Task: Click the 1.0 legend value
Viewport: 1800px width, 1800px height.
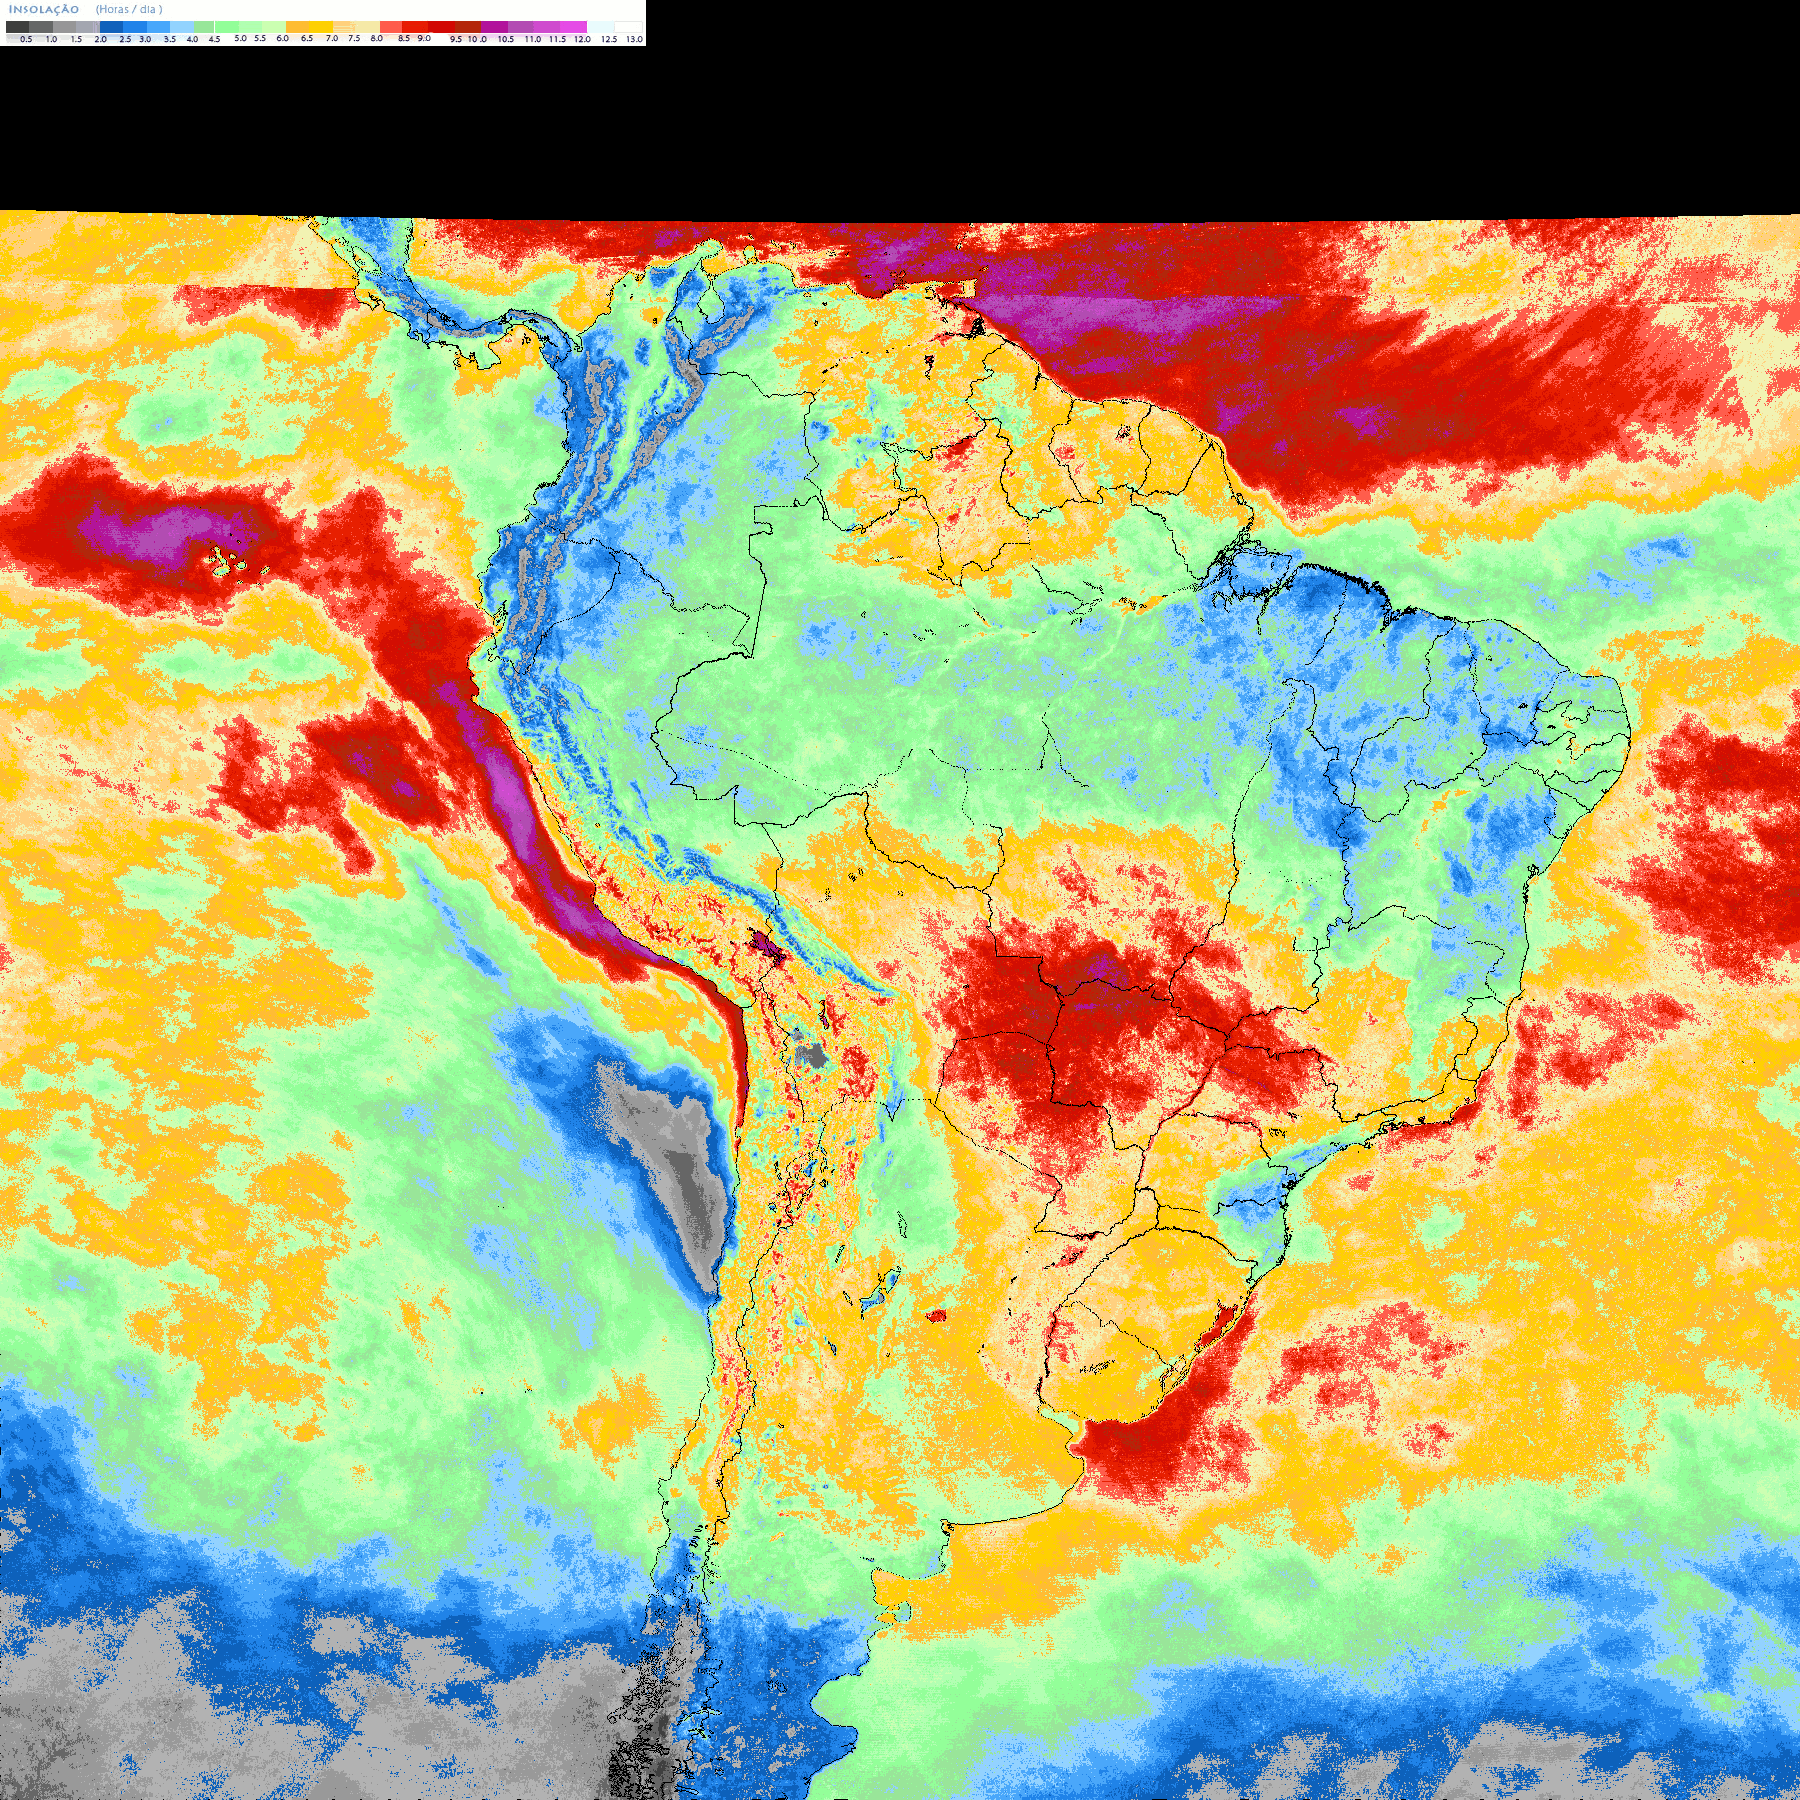Action: [x=51, y=39]
